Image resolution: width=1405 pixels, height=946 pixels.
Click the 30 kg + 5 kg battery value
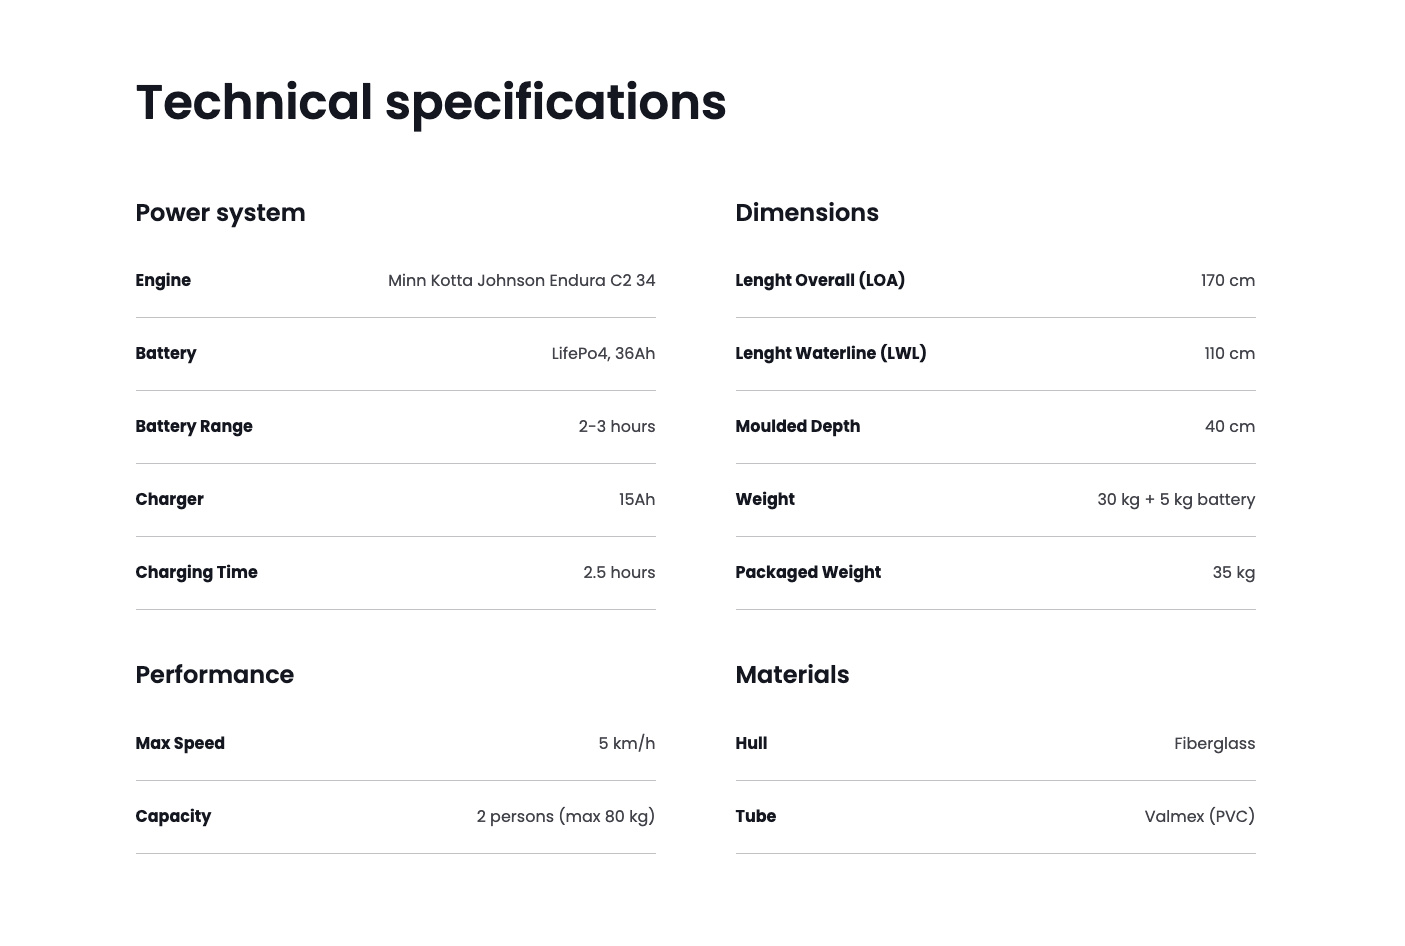tap(1175, 500)
